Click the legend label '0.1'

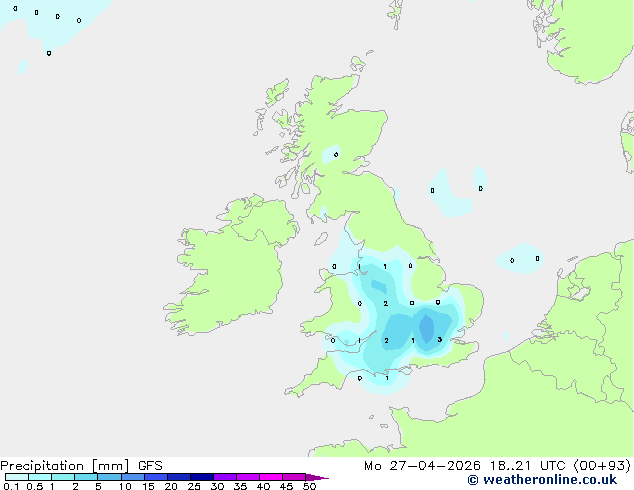pyautogui.click(x=11, y=486)
